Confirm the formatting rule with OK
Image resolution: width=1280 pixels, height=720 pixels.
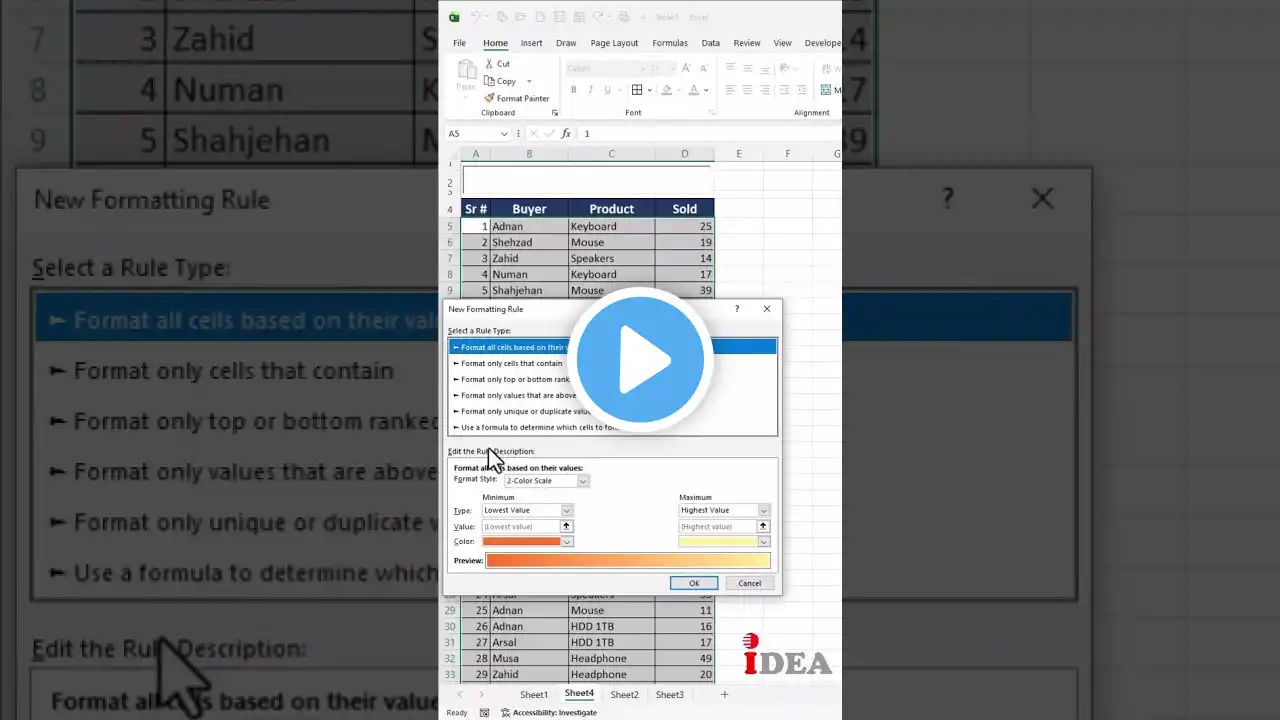pos(694,583)
